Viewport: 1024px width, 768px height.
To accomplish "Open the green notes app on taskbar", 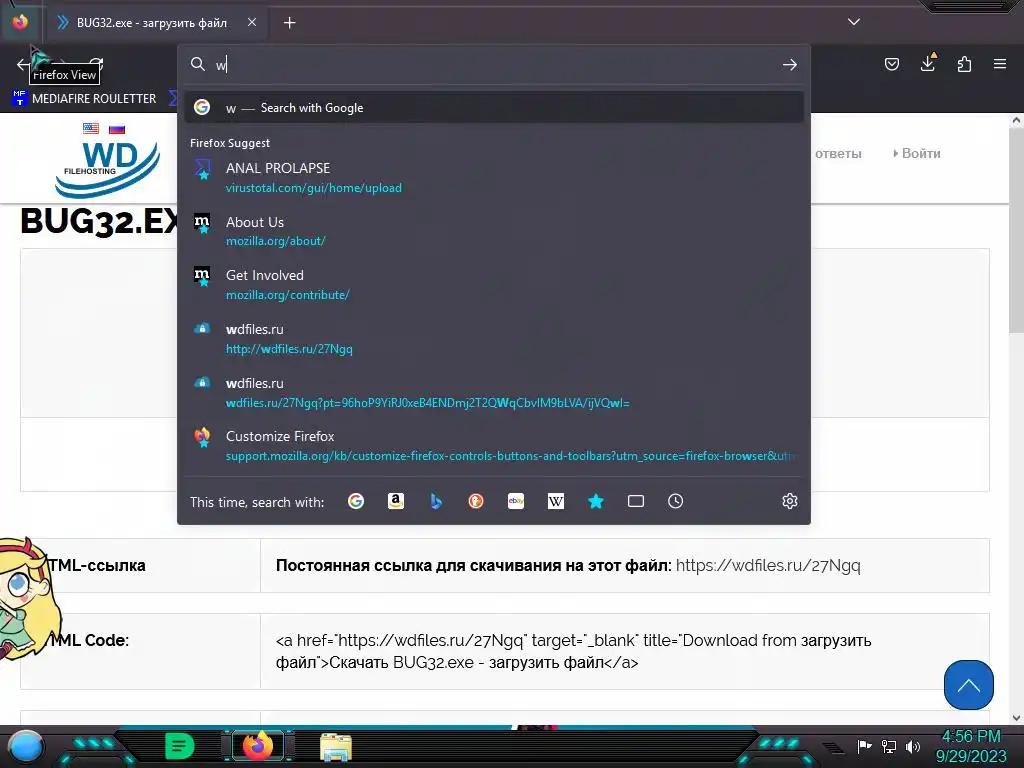I will coord(179,746).
